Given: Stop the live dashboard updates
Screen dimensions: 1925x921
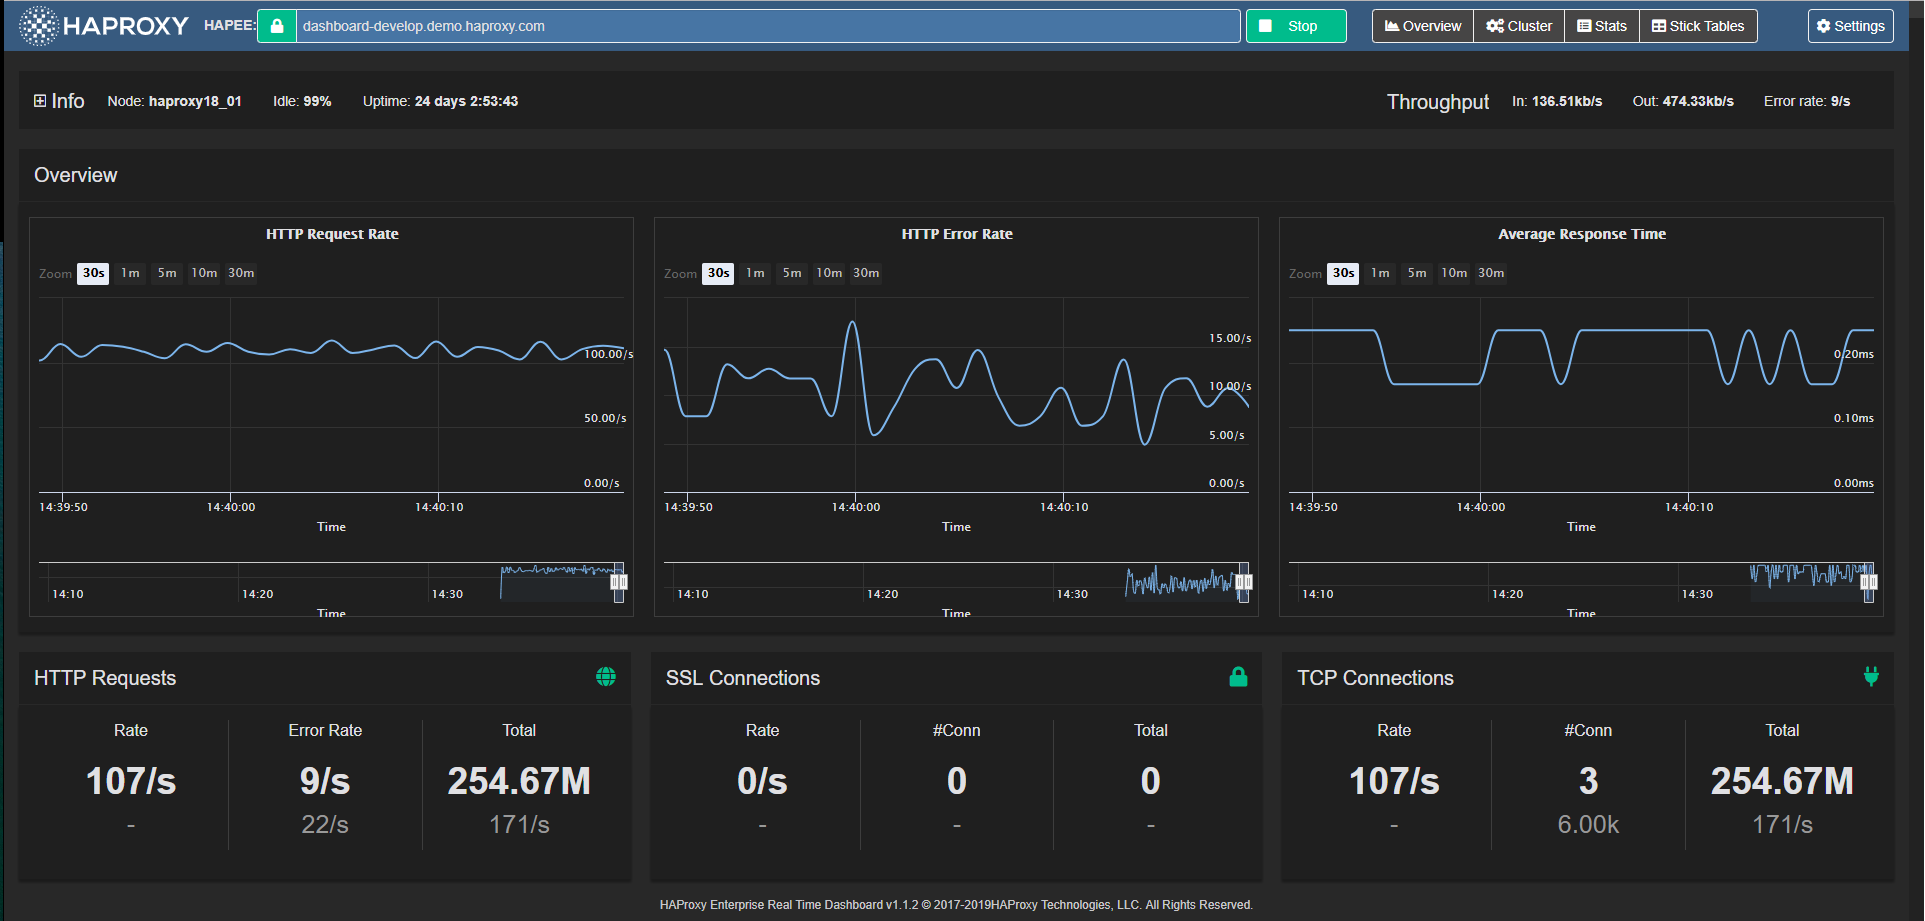Looking at the screenshot, I should click(1295, 26).
